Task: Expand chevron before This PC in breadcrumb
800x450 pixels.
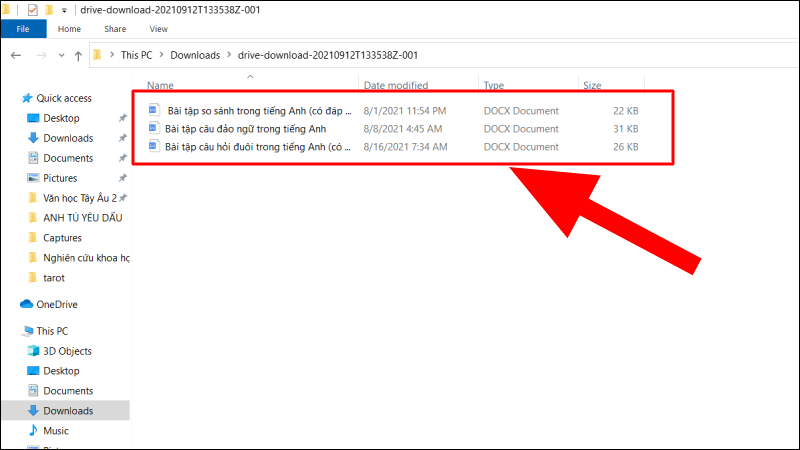Action: pos(112,55)
